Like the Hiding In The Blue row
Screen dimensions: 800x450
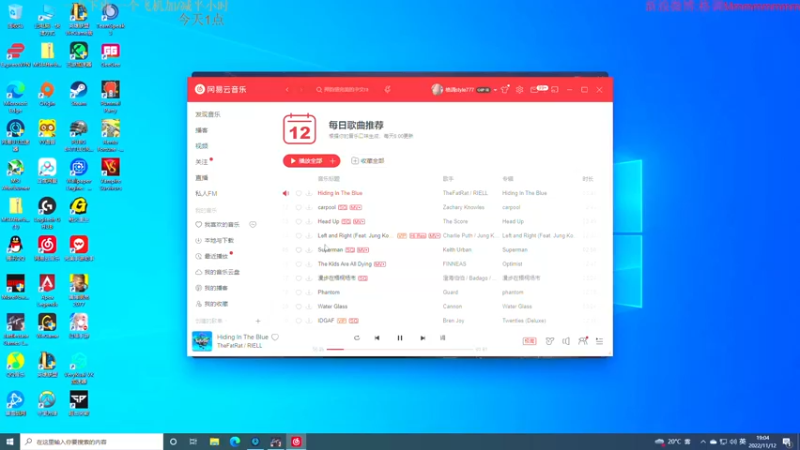click(x=299, y=193)
